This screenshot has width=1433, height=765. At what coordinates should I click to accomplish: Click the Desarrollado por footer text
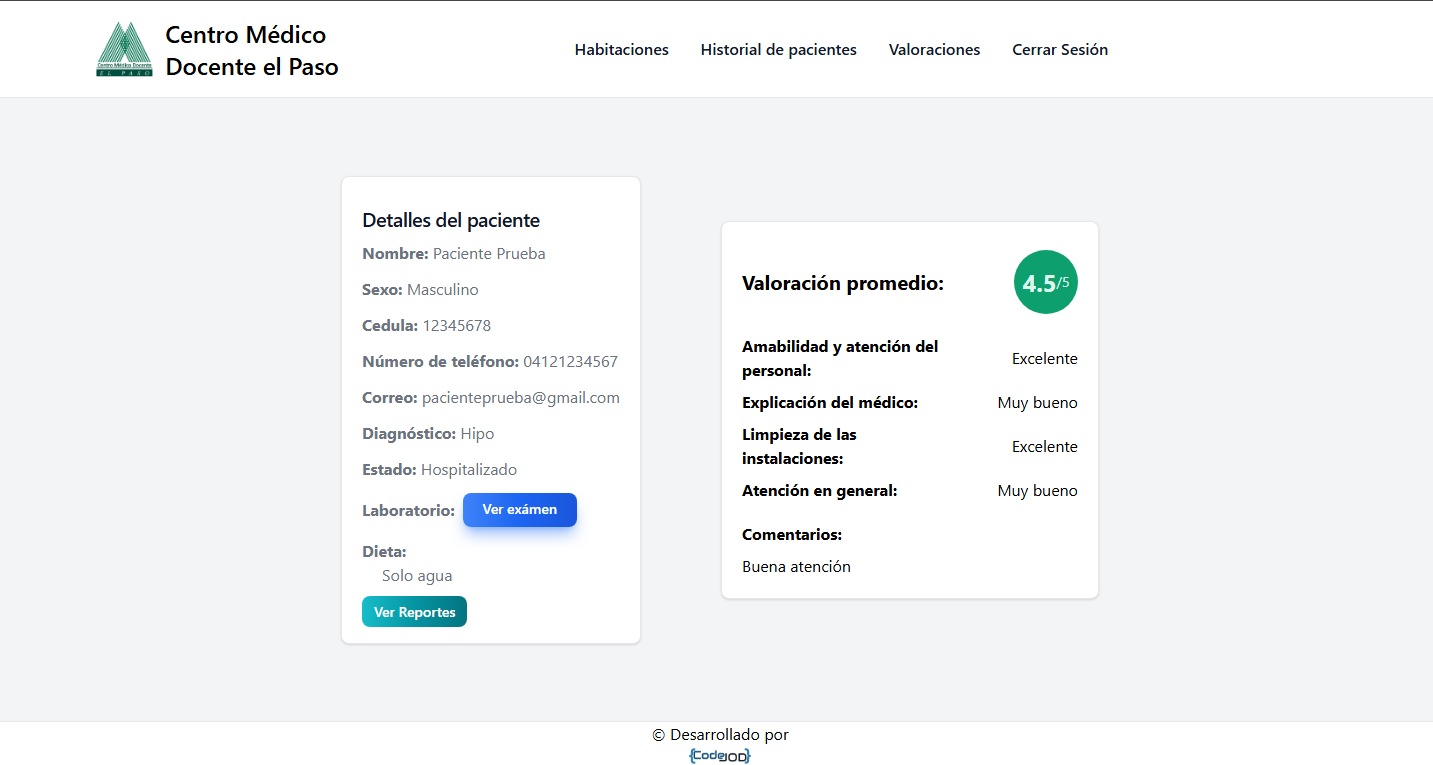point(720,735)
